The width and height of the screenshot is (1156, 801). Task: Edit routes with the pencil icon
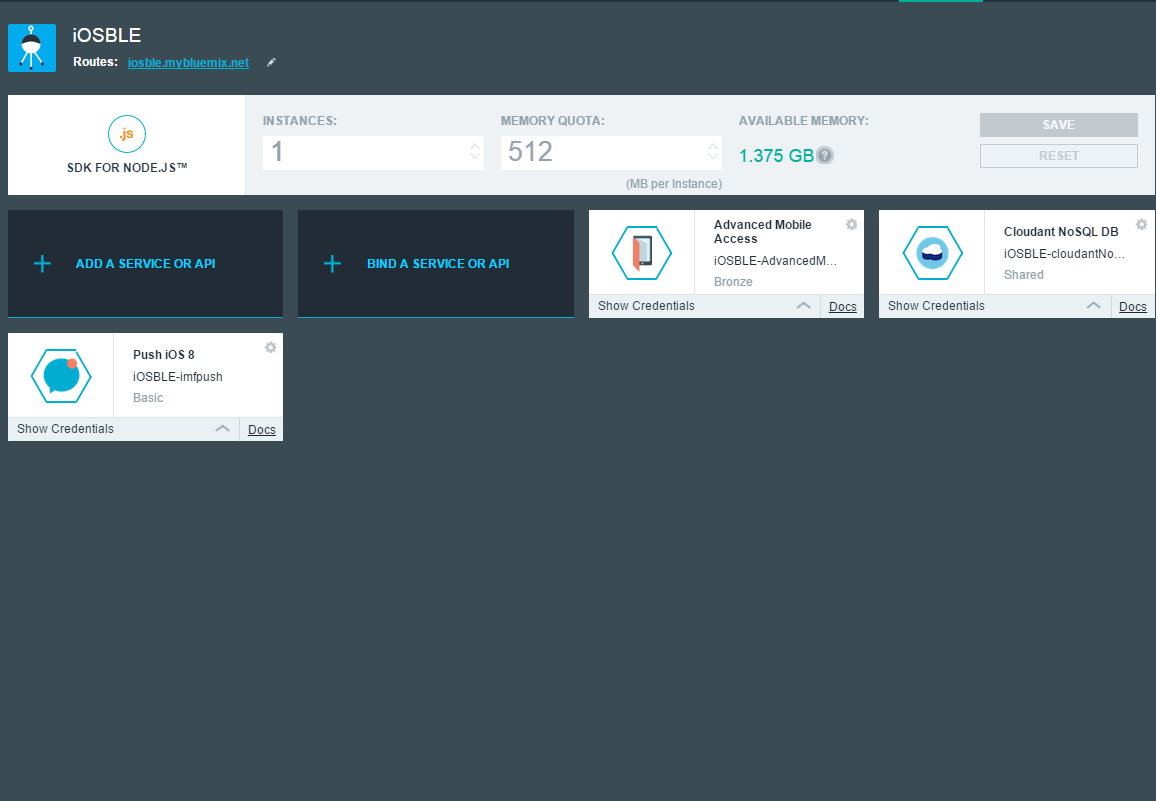[x=271, y=63]
